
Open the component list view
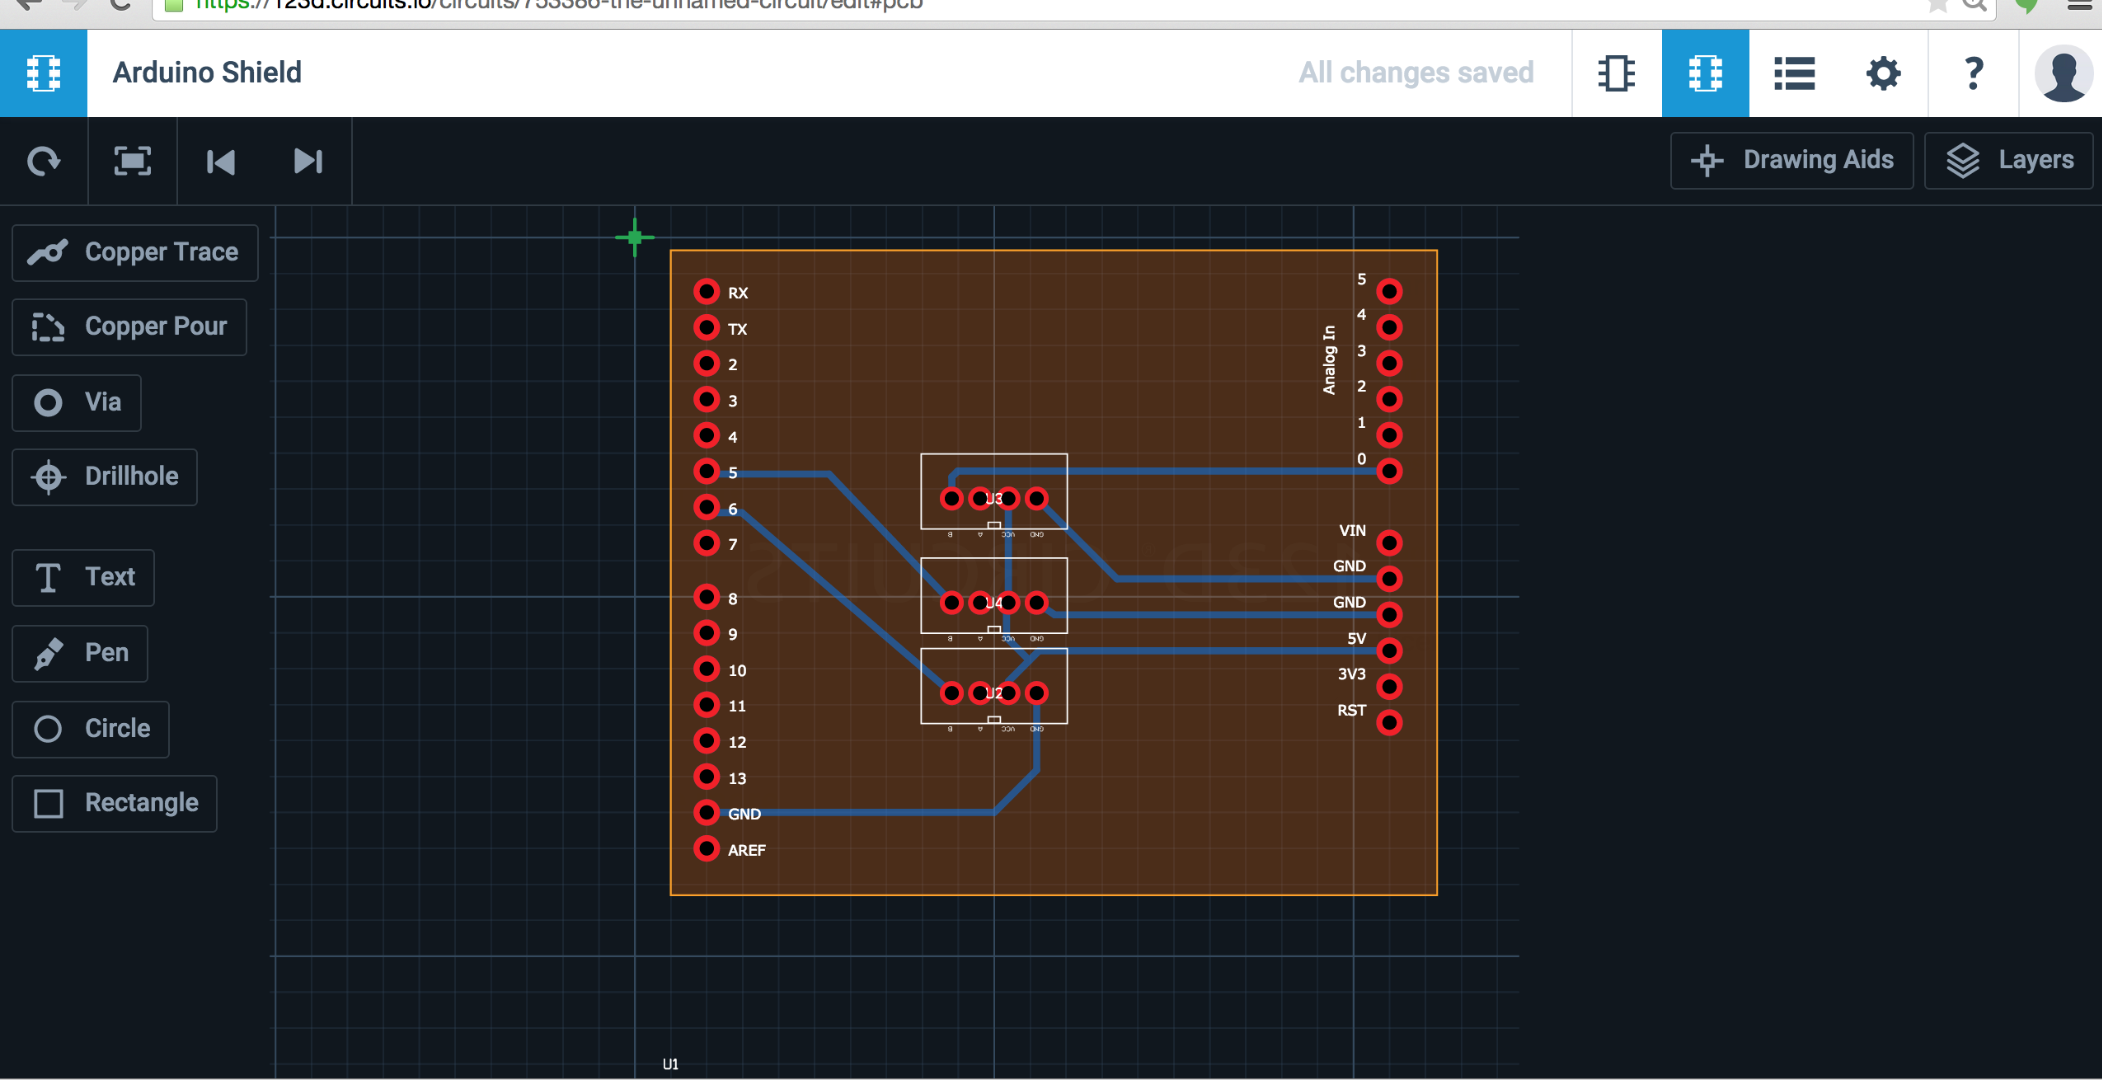tap(1795, 73)
